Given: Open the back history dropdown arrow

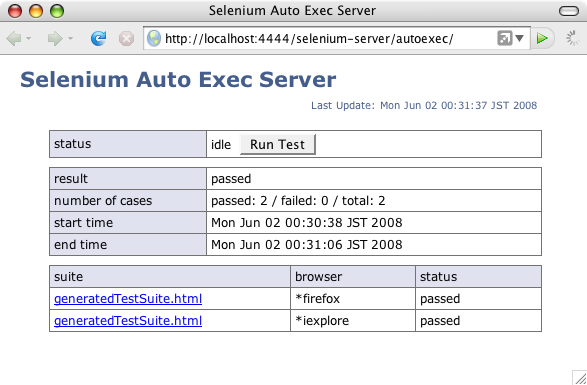Looking at the screenshot, I should point(28,38).
